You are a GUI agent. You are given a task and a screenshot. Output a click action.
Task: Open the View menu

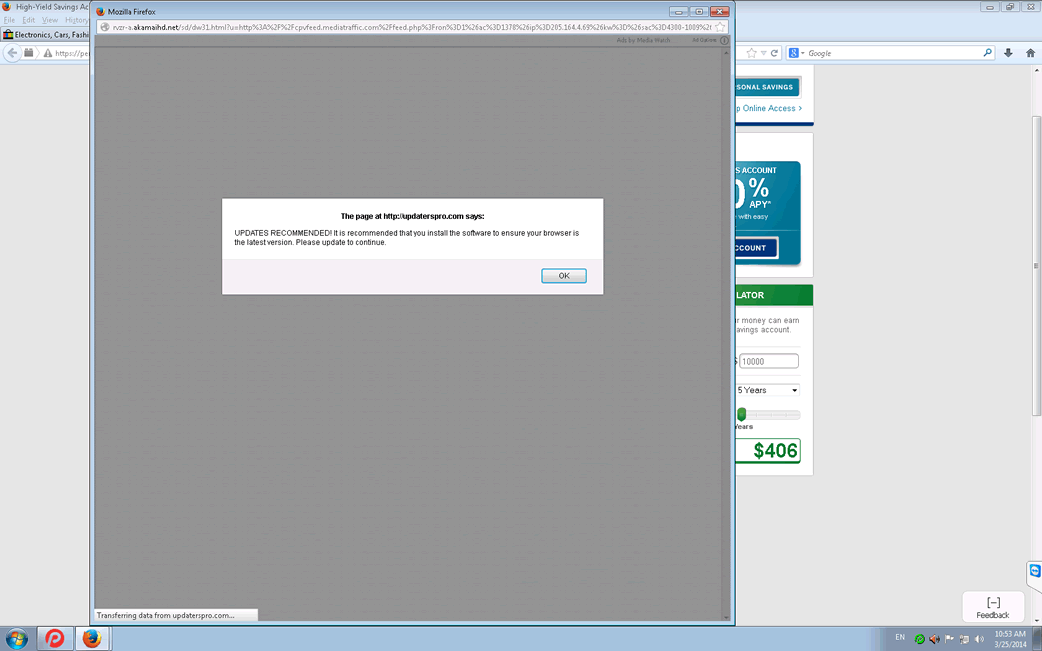click(x=49, y=20)
